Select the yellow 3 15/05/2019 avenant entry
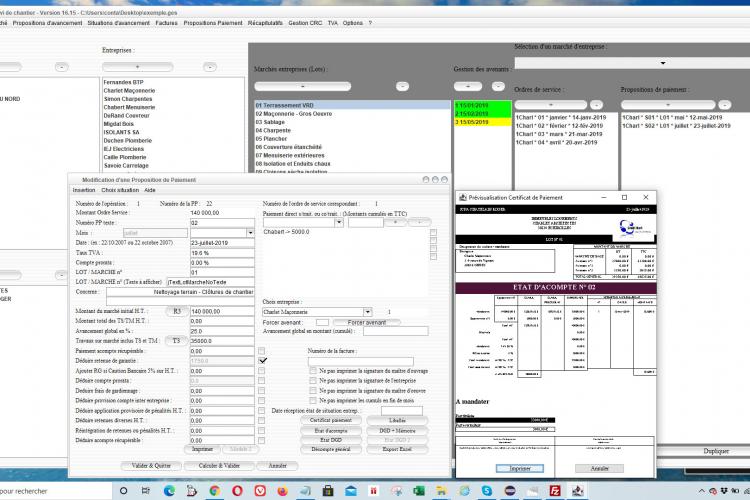 482,122
